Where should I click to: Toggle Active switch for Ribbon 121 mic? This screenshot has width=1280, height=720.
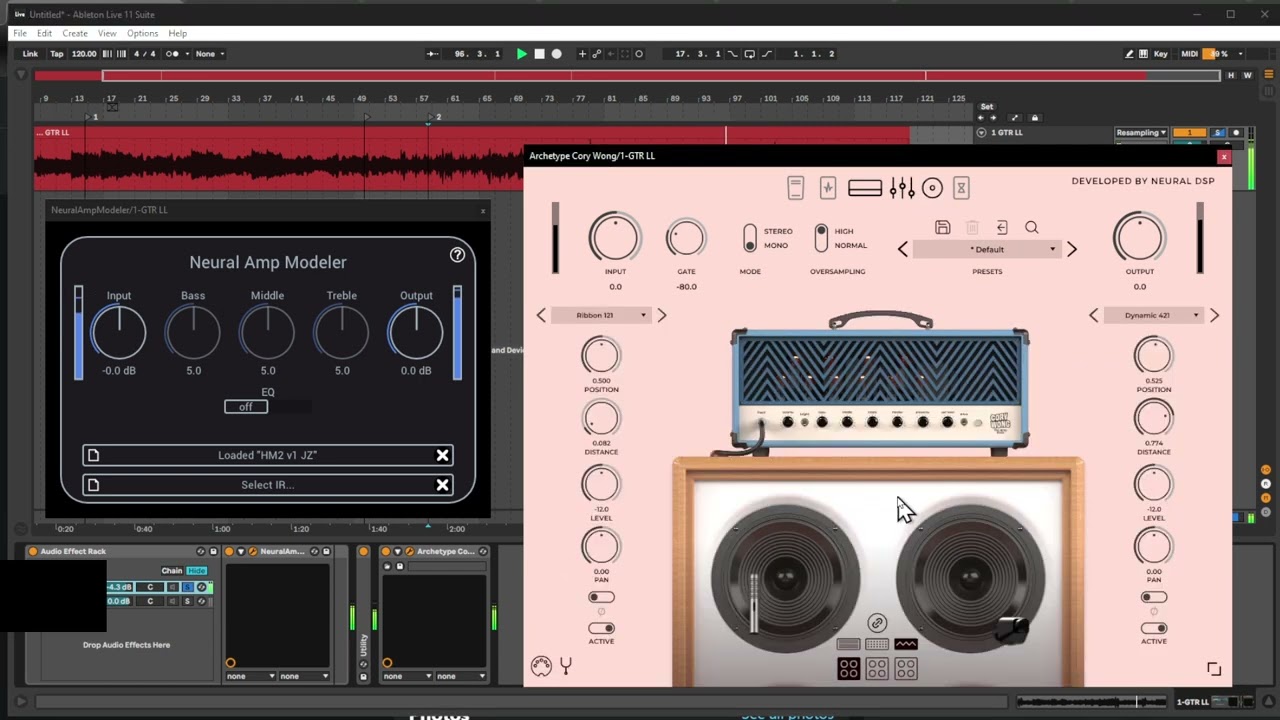[601, 628]
